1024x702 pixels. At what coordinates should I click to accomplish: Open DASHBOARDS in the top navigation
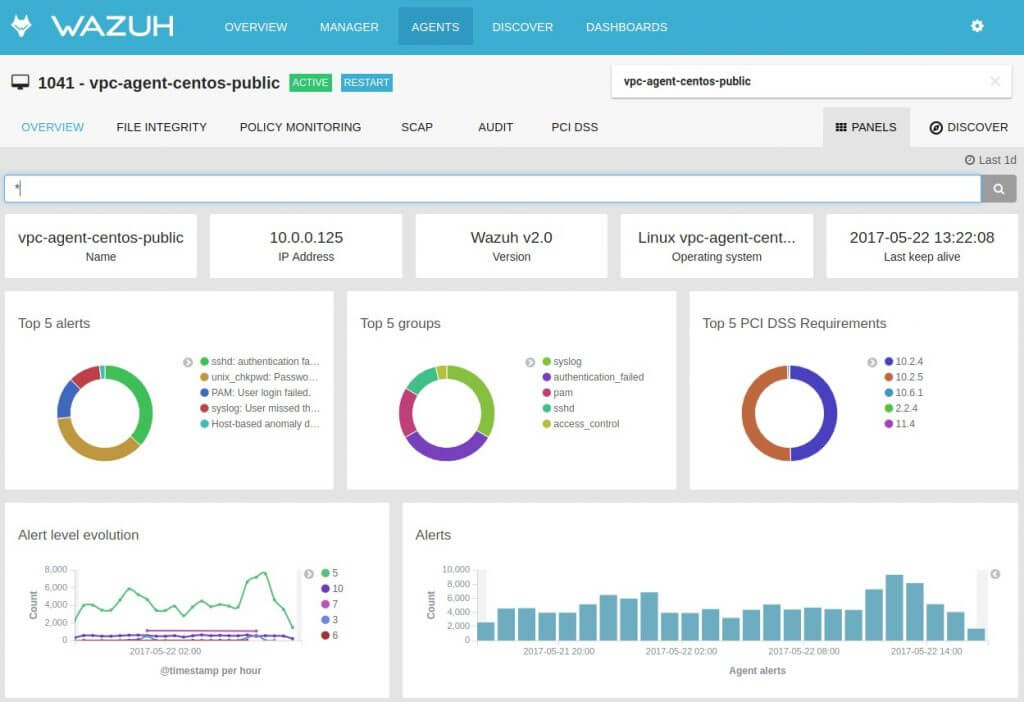[626, 27]
